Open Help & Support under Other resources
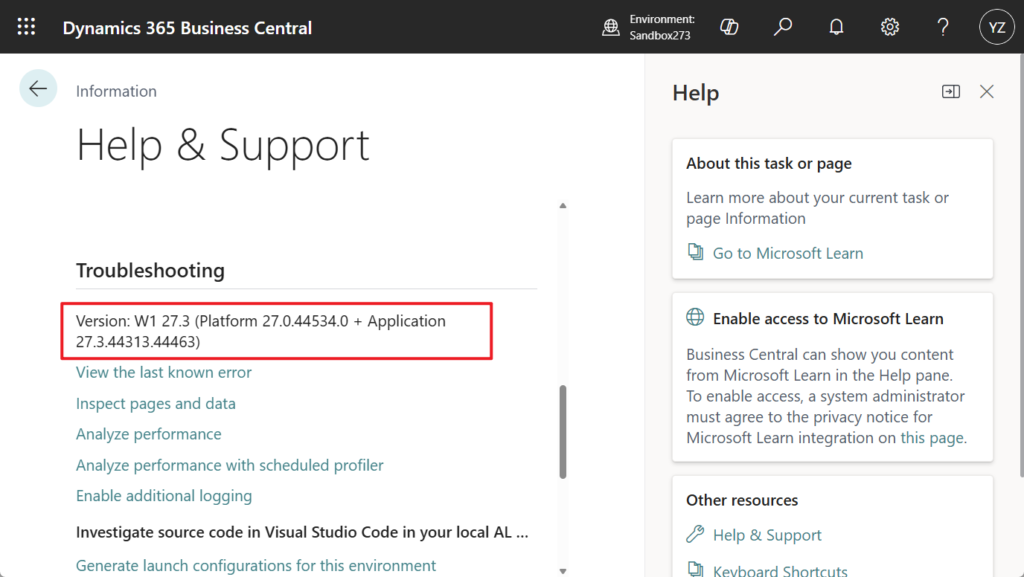This screenshot has height=577, width=1024. point(767,535)
